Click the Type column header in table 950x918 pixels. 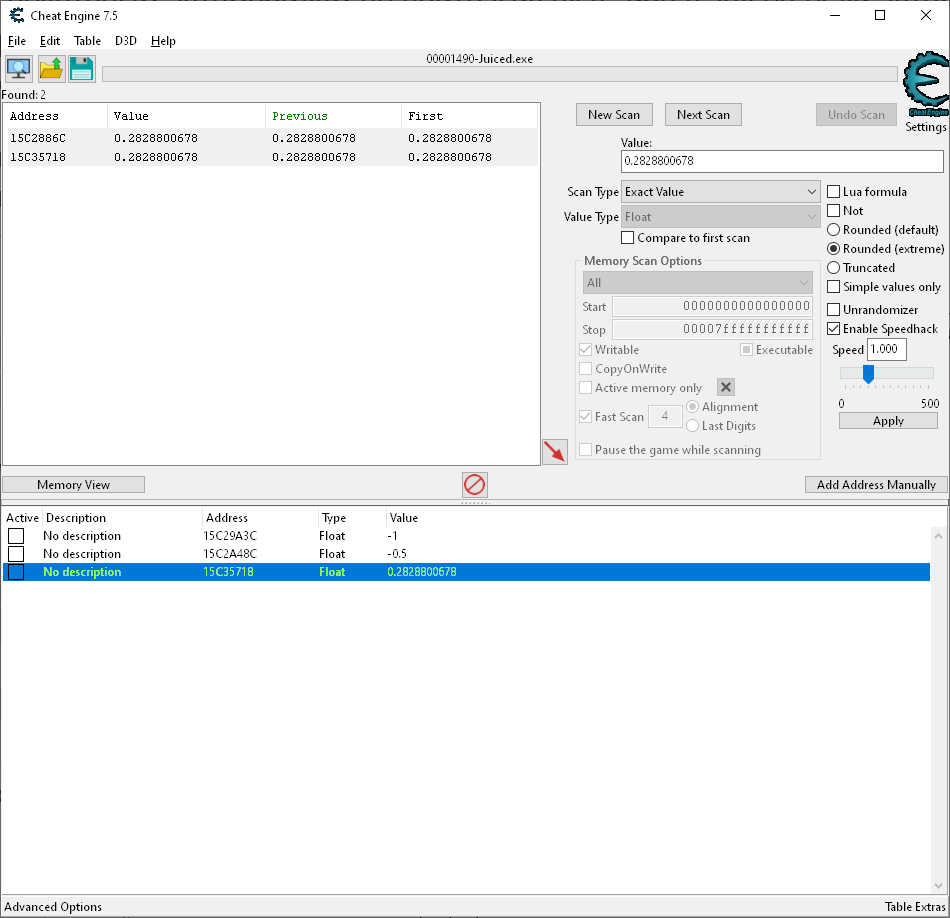click(x=352, y=518)
